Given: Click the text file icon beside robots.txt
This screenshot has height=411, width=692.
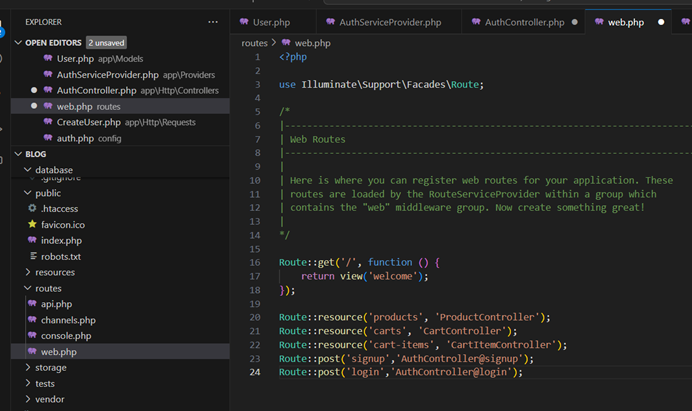Looking at the screenshot, I should pyautogui.click(x=33, y=256).
